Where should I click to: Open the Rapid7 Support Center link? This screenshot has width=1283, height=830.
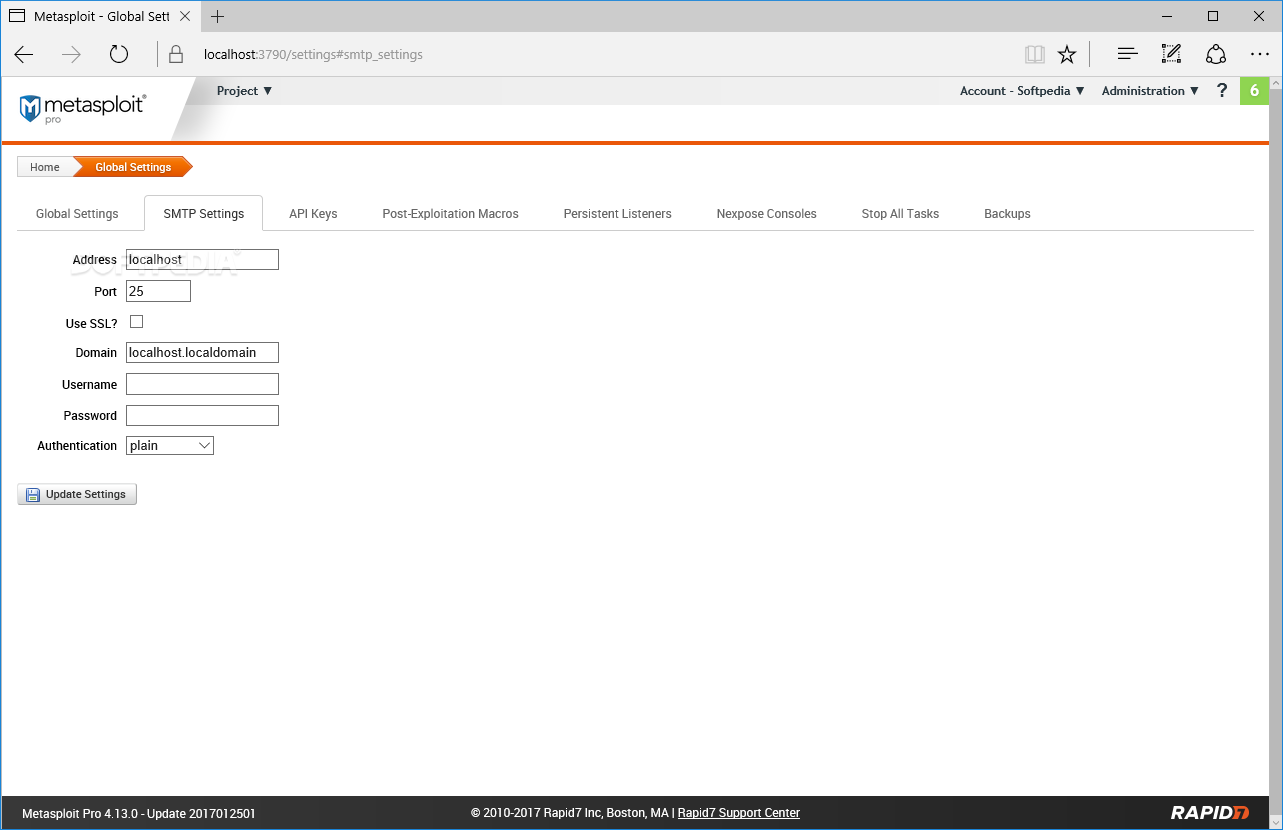739,813
